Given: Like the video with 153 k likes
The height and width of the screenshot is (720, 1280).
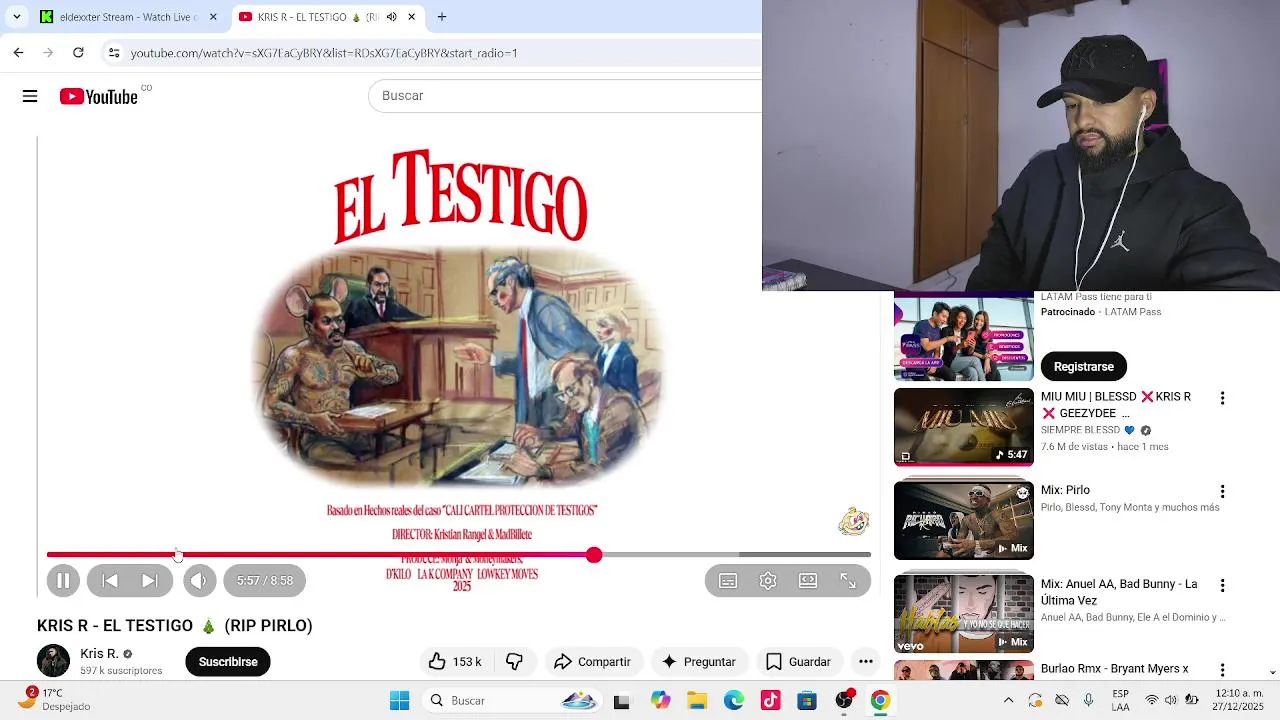Looking at the screenshot, I should pyautogui.click(x=455, y=661).
